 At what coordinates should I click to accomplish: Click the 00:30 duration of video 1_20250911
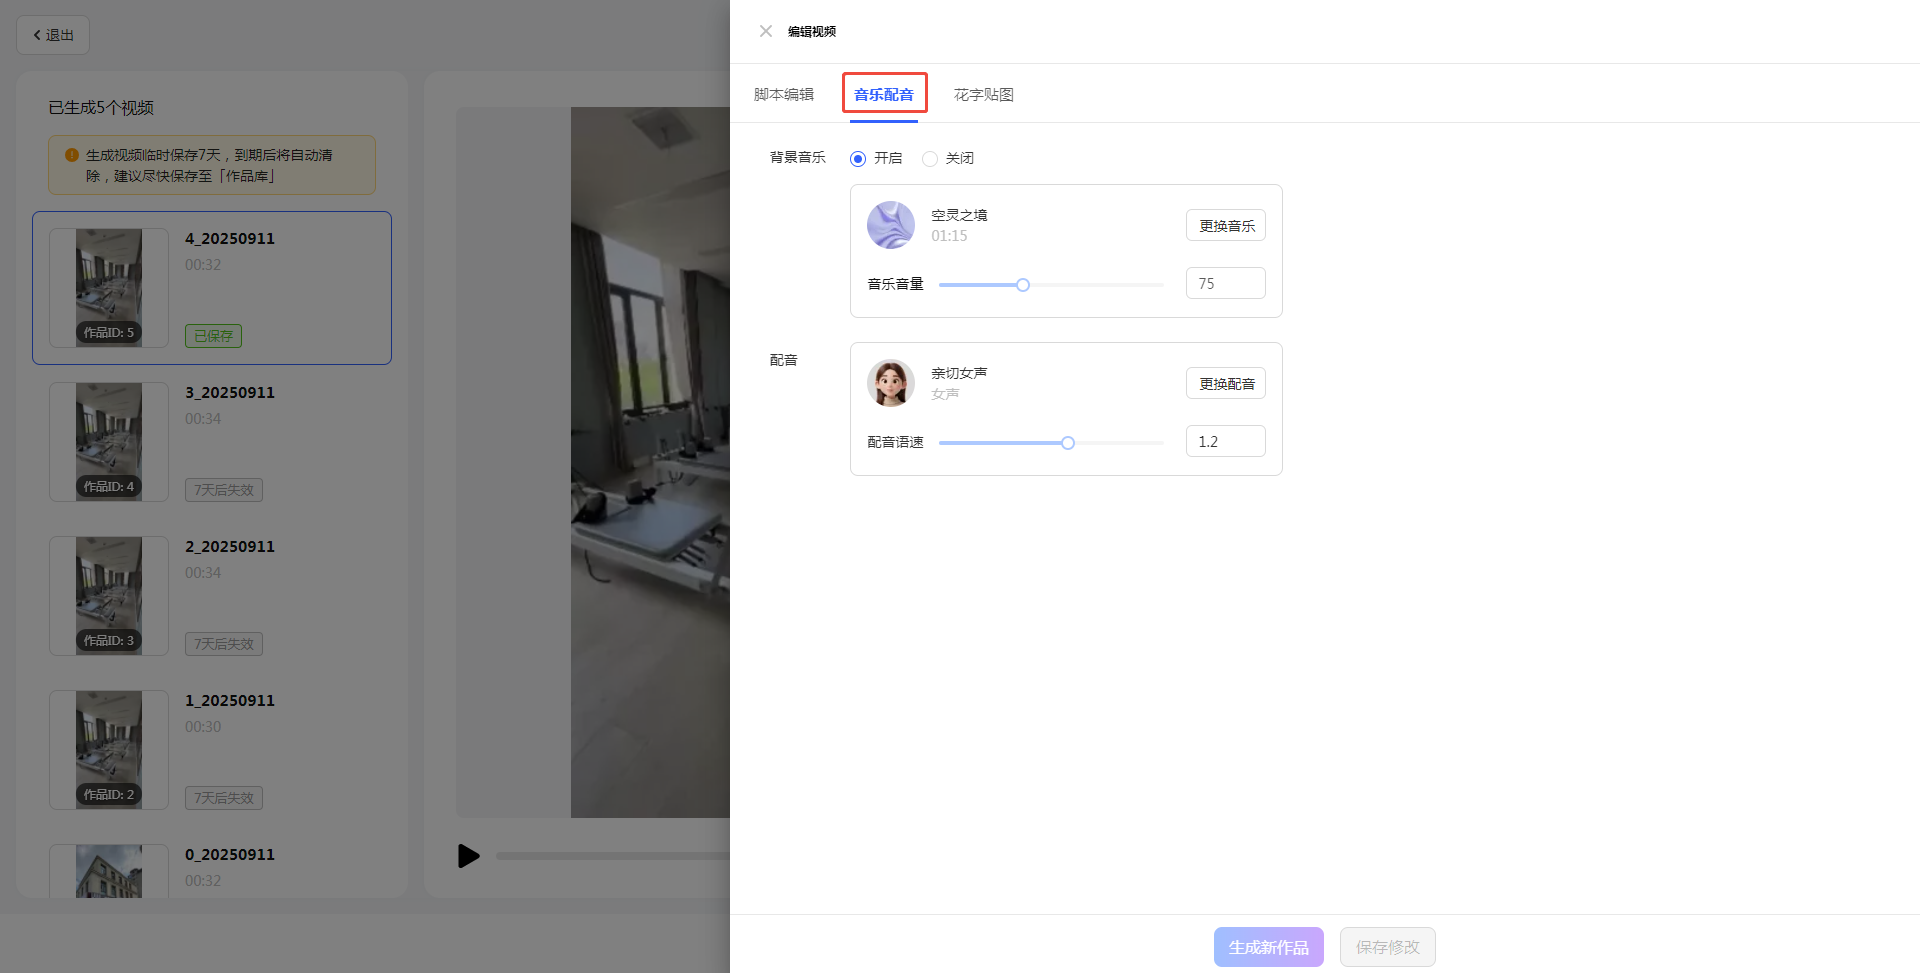[x=203, y=727]
